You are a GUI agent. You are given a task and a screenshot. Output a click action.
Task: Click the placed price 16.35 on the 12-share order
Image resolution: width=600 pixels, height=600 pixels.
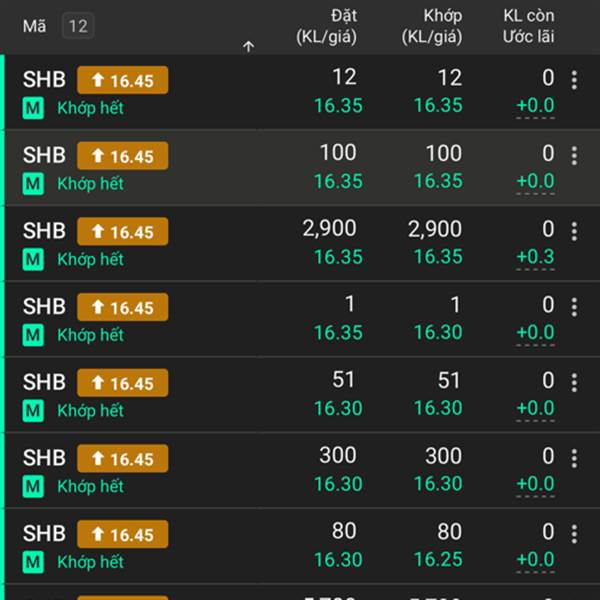click(x=338, y=106)
